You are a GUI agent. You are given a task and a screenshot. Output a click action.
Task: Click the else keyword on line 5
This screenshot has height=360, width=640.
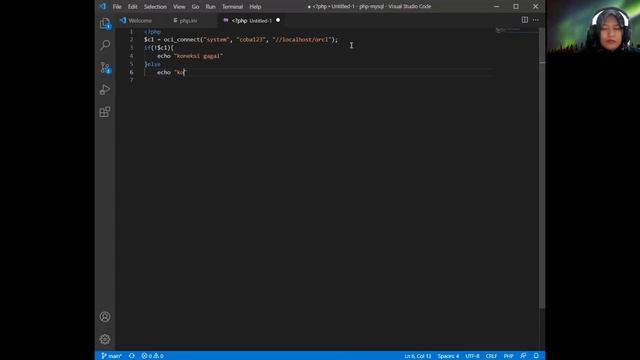(154, 64)
